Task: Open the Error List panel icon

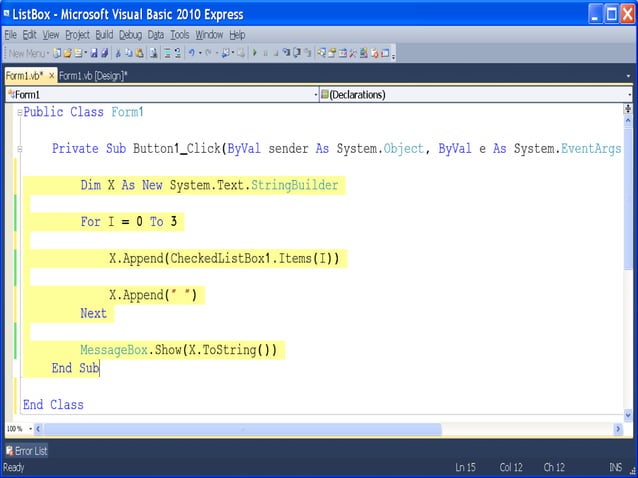Action: pos(9,451)
